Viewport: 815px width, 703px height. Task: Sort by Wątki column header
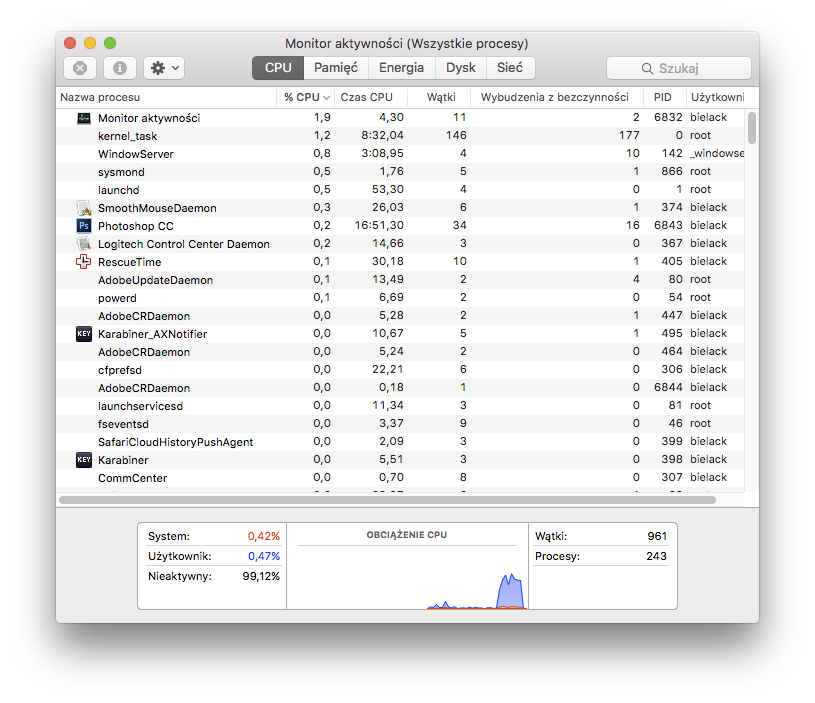coord(441,97)
